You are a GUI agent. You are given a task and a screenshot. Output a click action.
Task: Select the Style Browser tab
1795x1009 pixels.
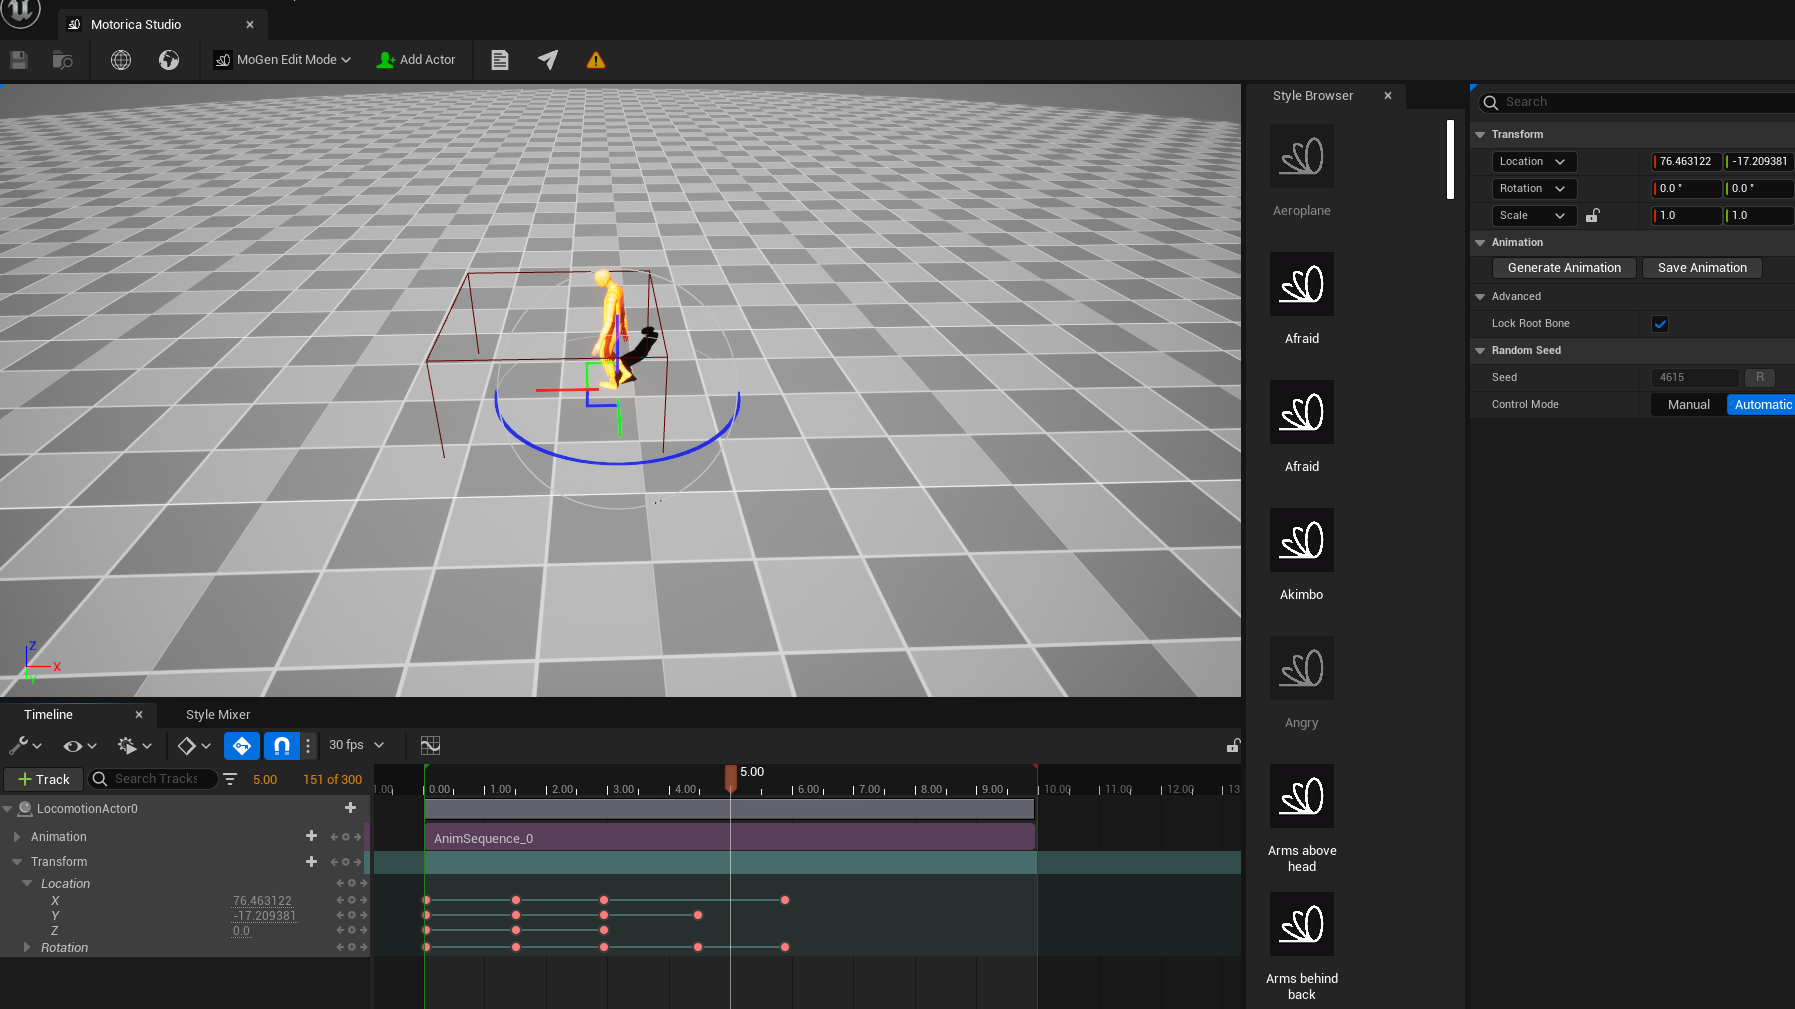(1313, 96)
